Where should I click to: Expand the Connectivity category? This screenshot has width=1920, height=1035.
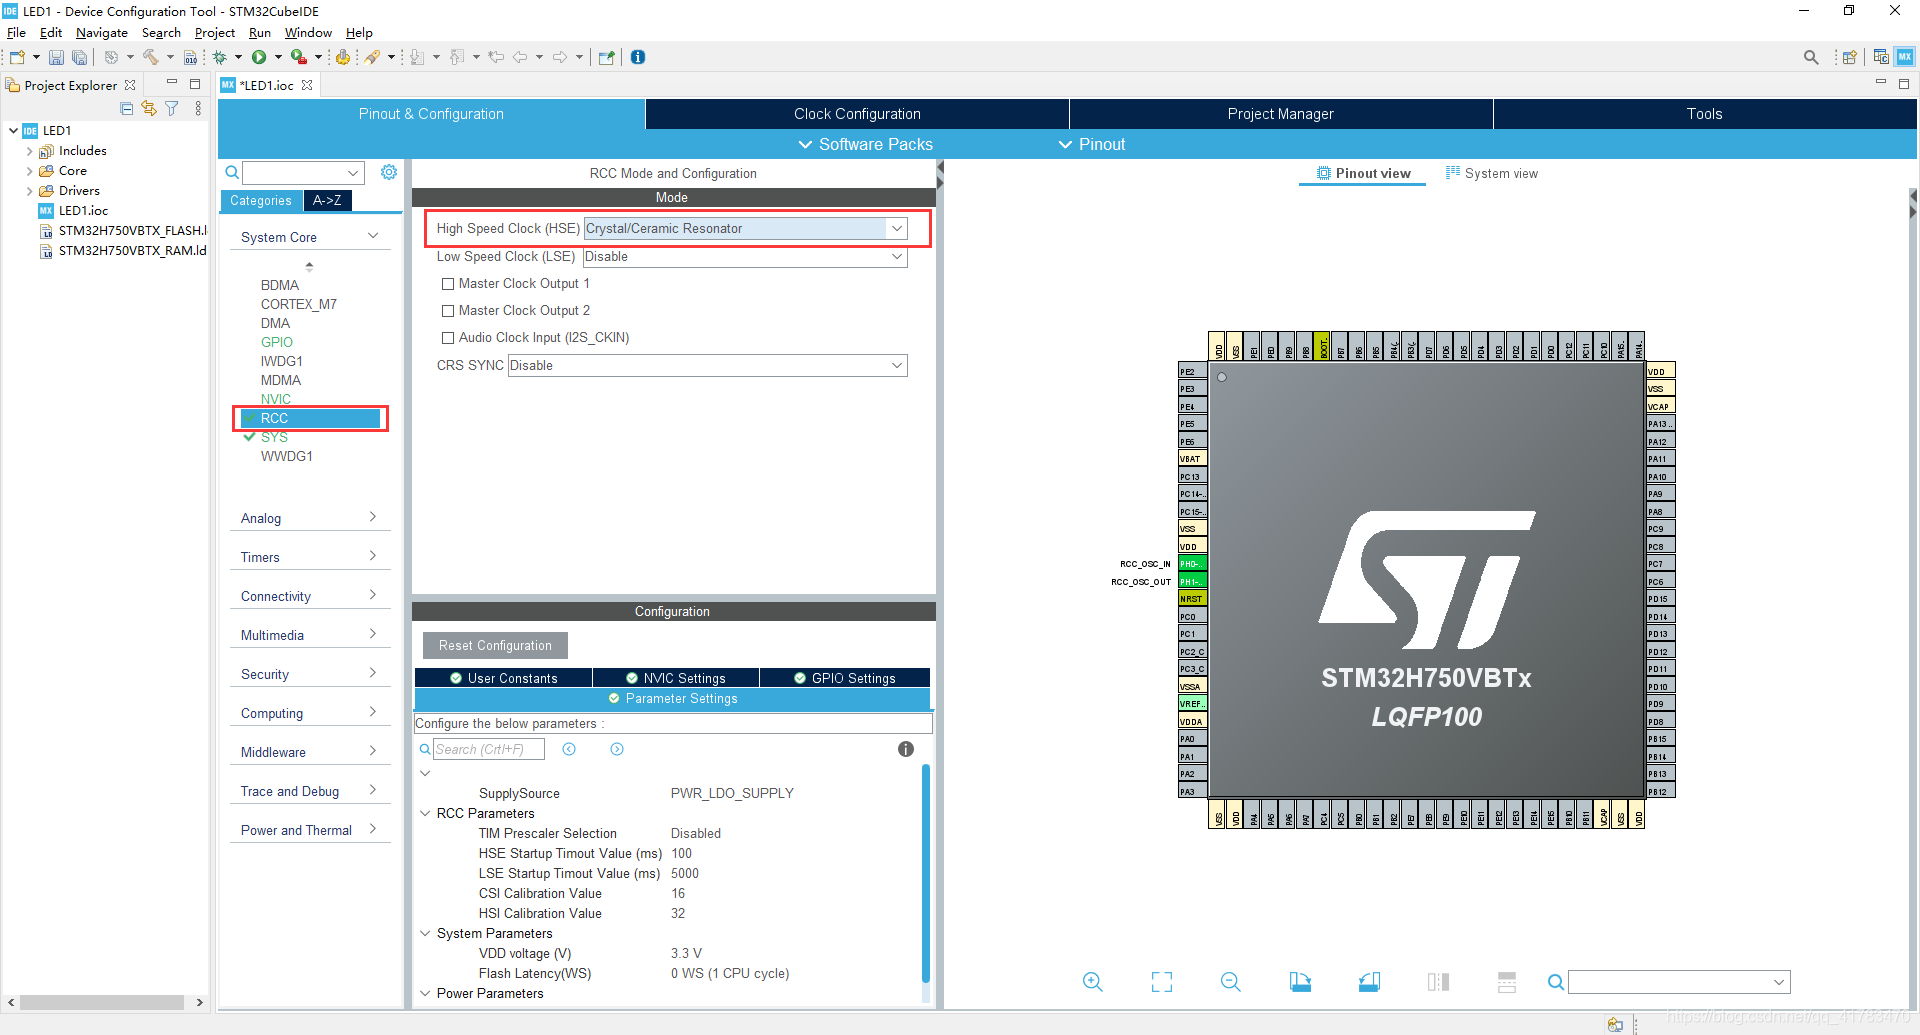pyautogui.click(x=309, y=596)
